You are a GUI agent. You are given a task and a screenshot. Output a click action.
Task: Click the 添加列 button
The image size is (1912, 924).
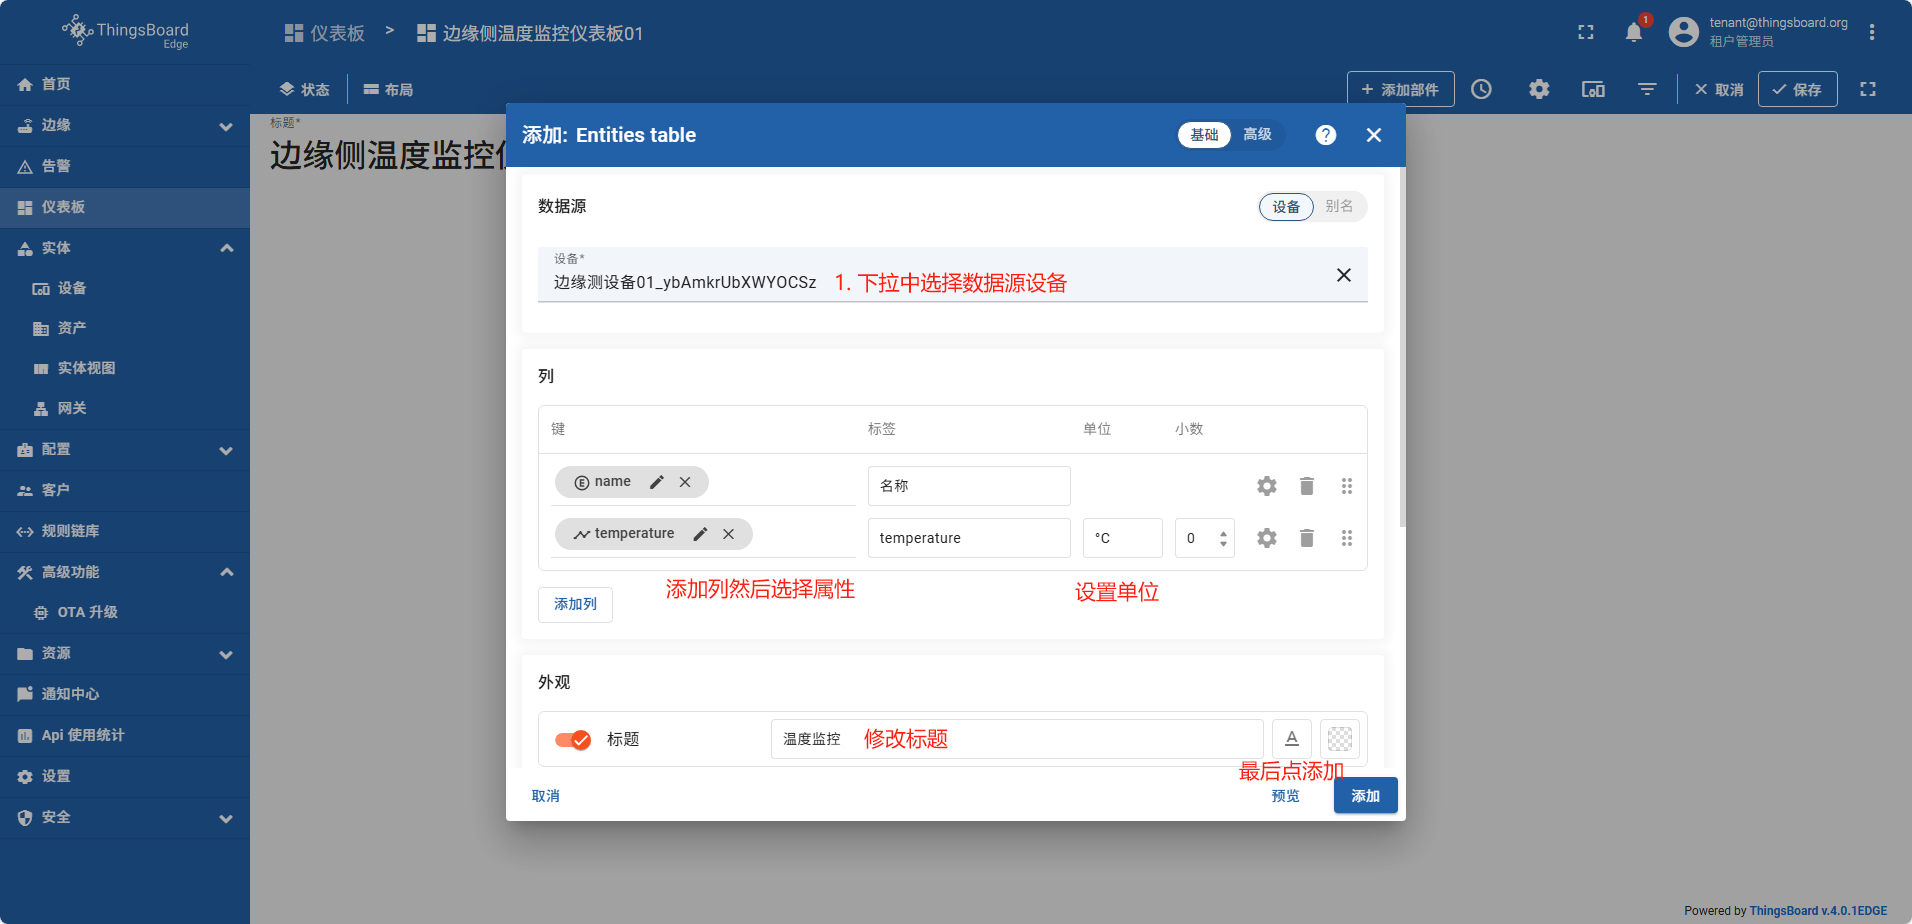point(575,604)
